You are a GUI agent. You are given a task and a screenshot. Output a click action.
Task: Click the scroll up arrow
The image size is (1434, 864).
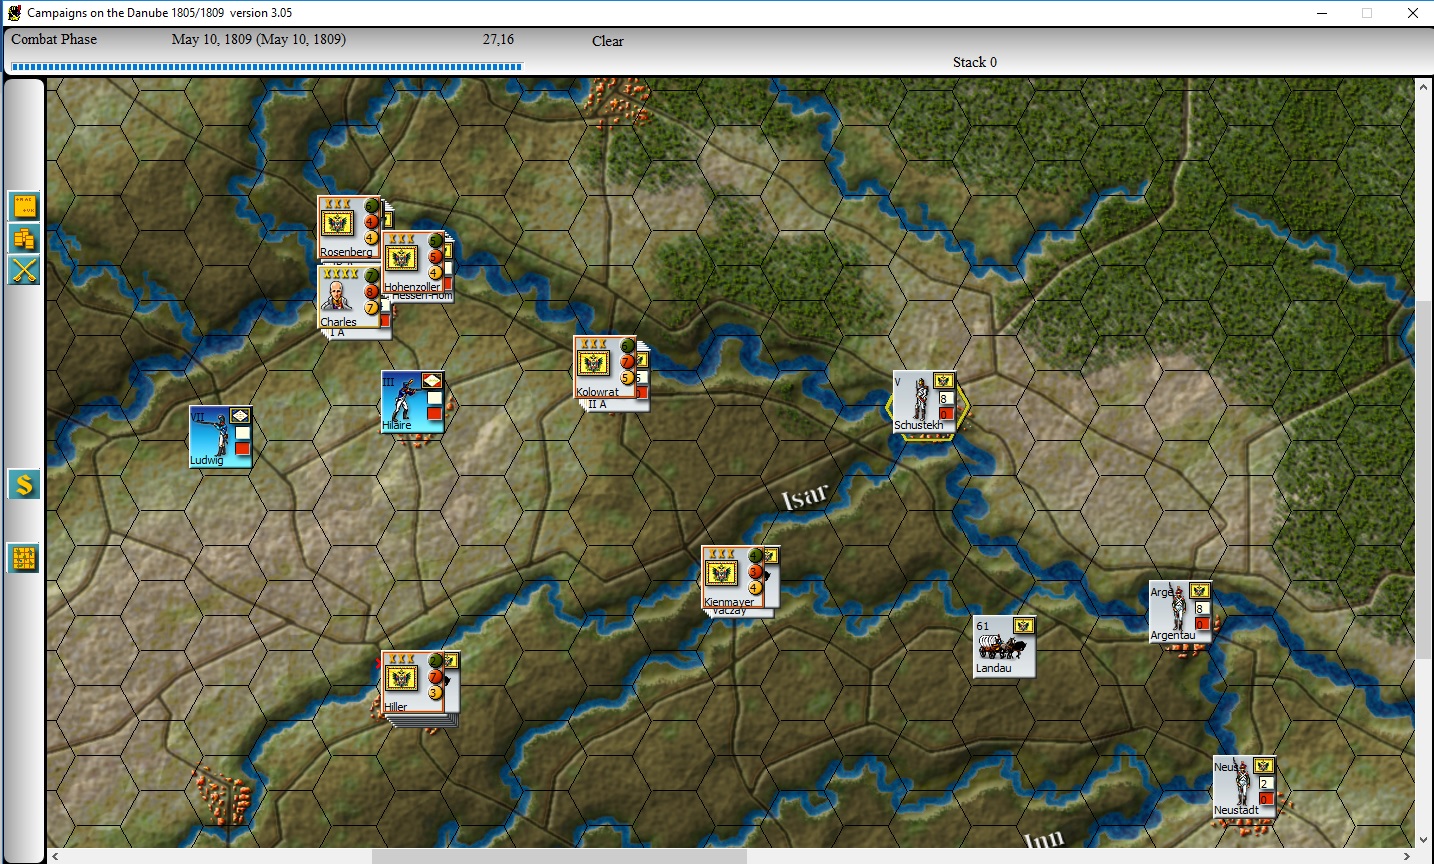(x=1424, y=87)
